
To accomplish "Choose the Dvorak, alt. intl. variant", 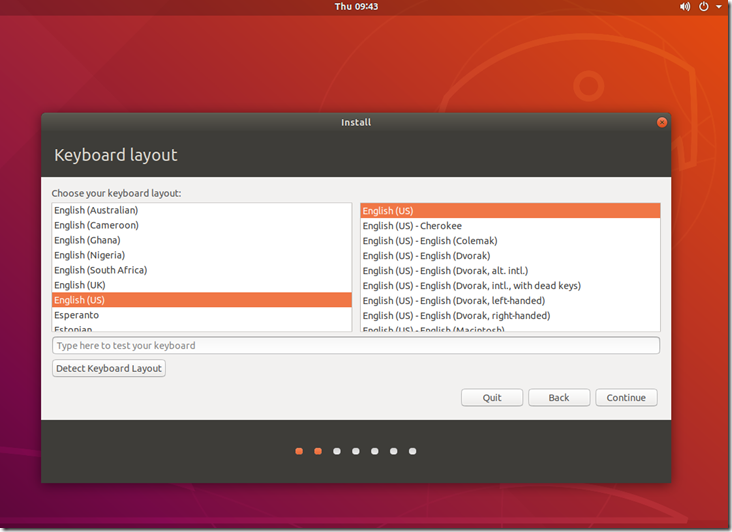I will click(x=510, y=271).
